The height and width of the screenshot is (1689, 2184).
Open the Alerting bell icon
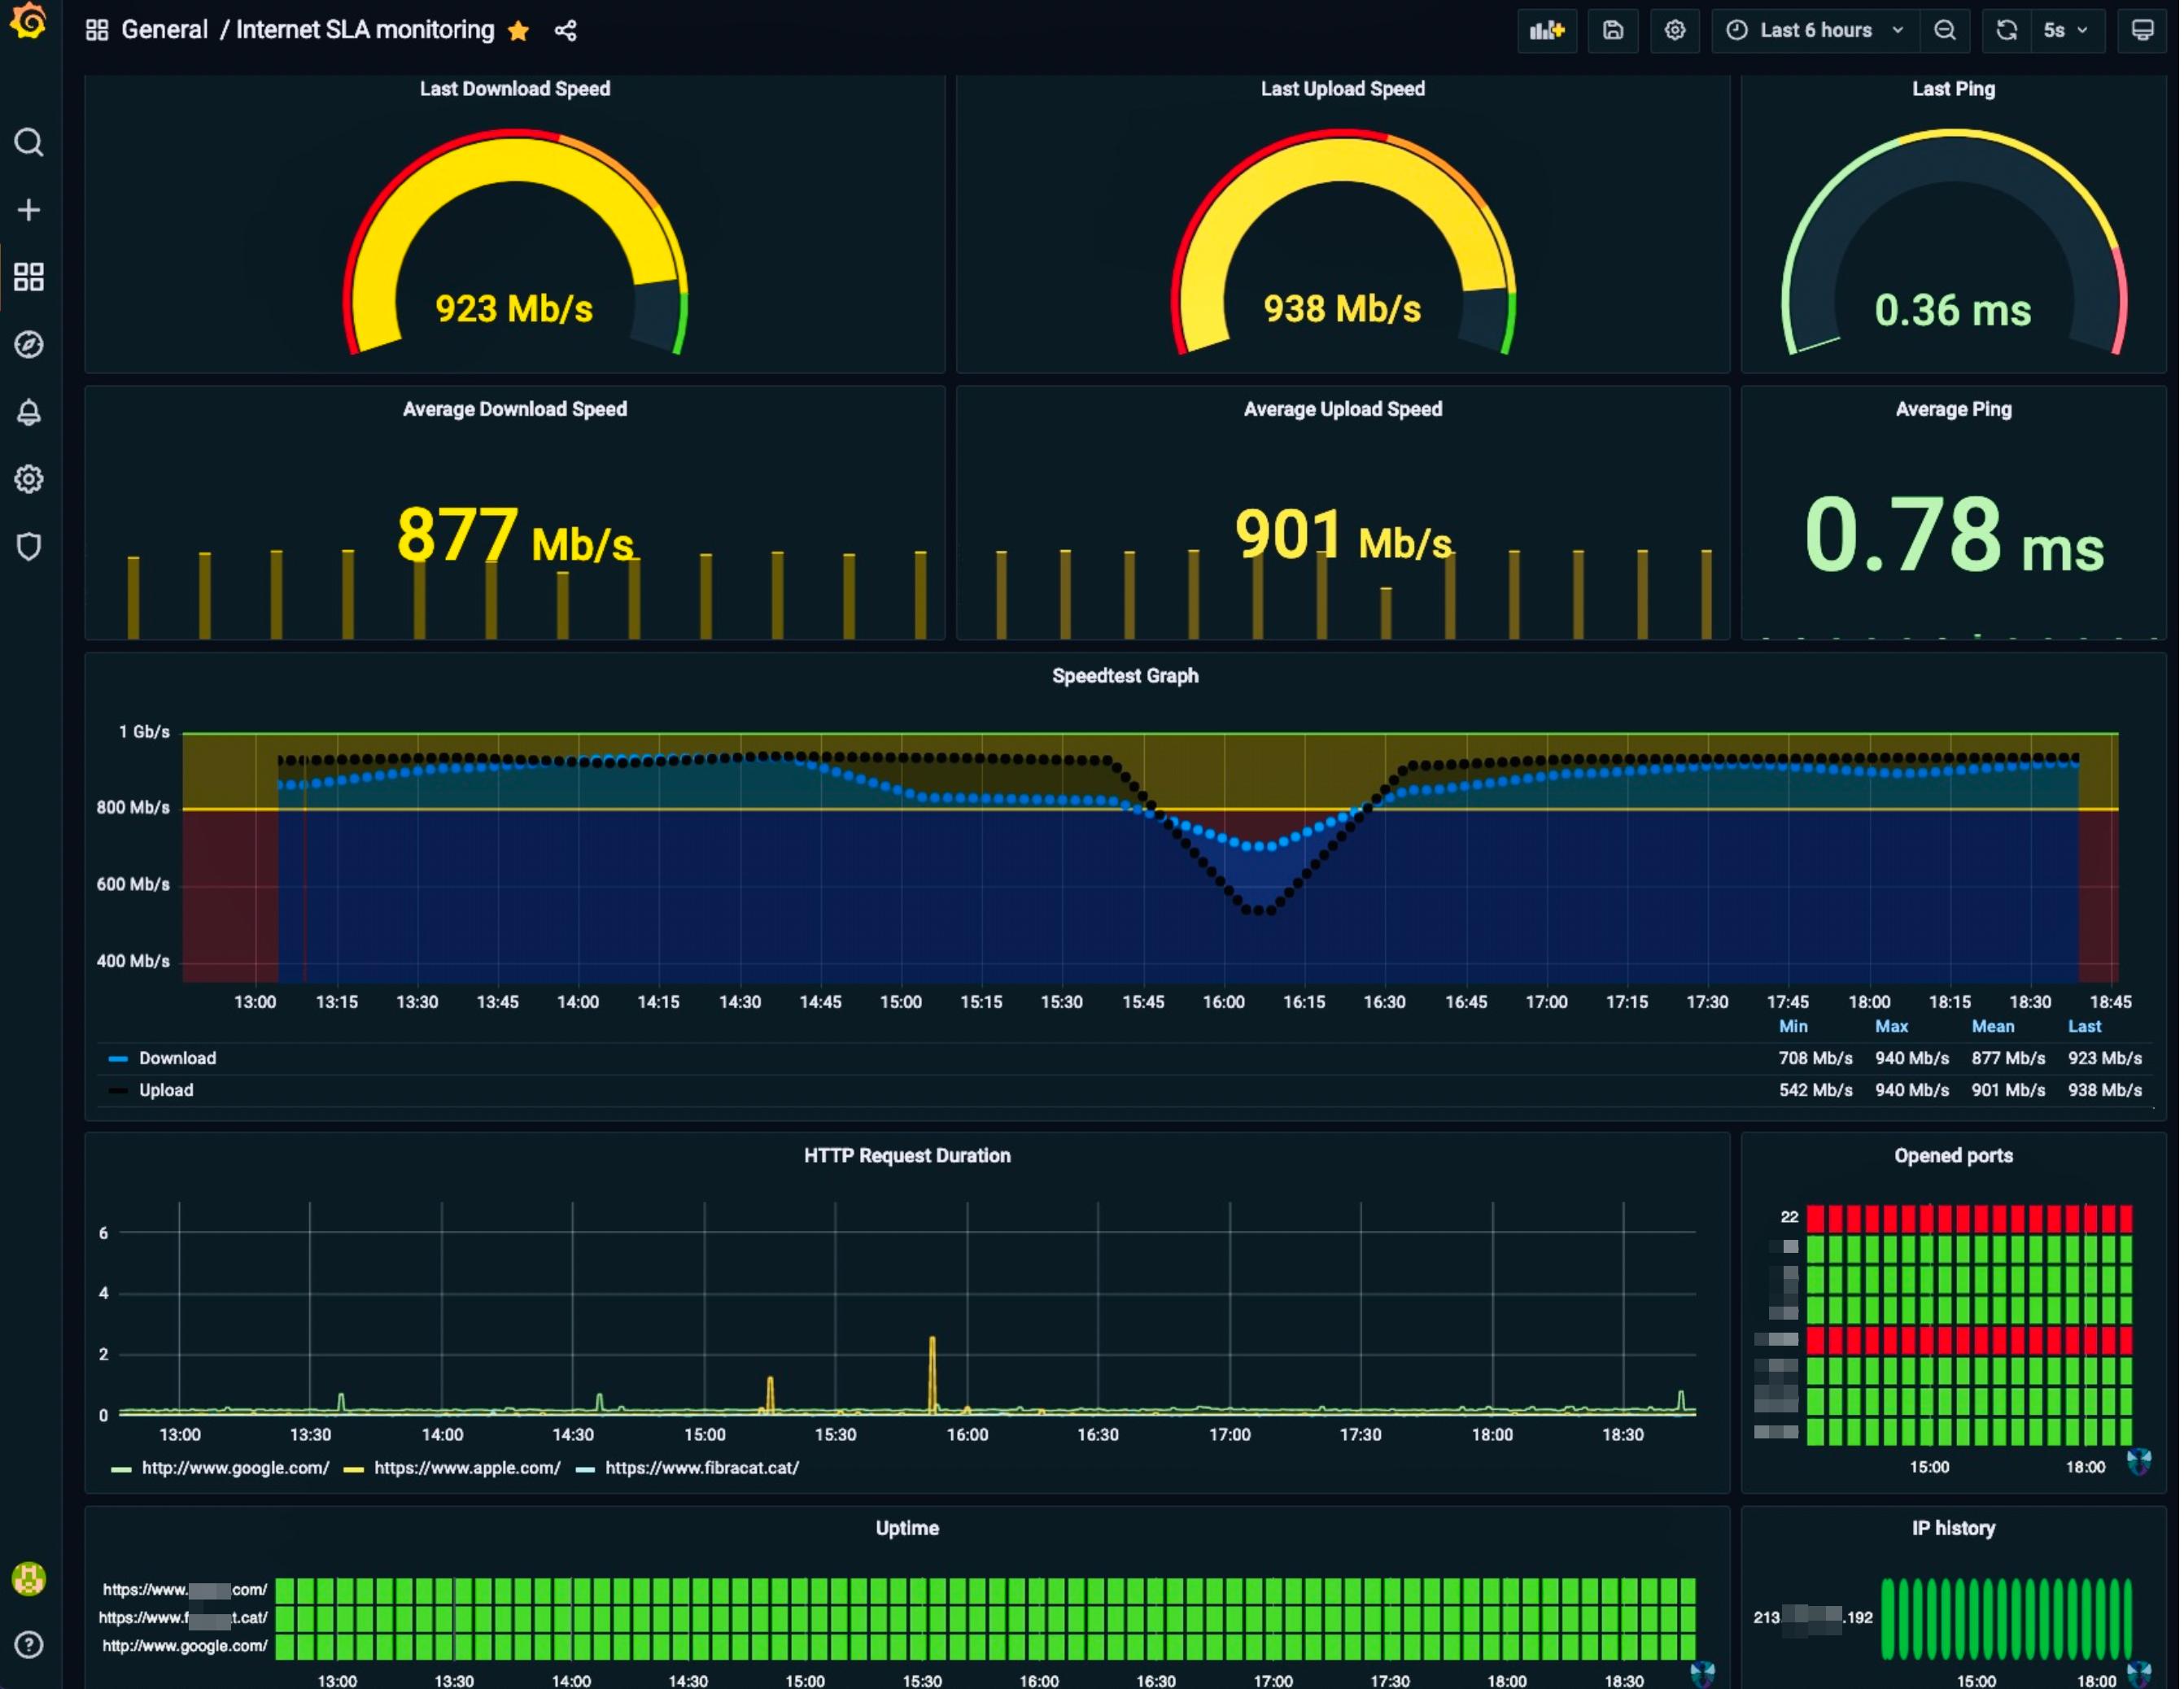29,412
